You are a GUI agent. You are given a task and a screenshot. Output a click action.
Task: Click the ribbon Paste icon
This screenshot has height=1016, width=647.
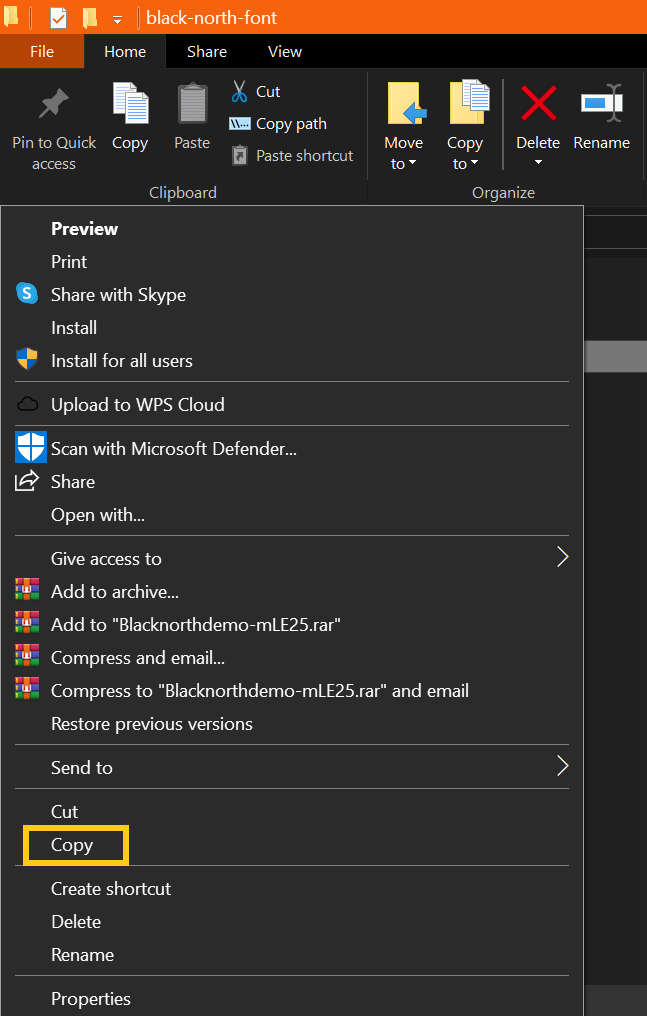point(192,104)
